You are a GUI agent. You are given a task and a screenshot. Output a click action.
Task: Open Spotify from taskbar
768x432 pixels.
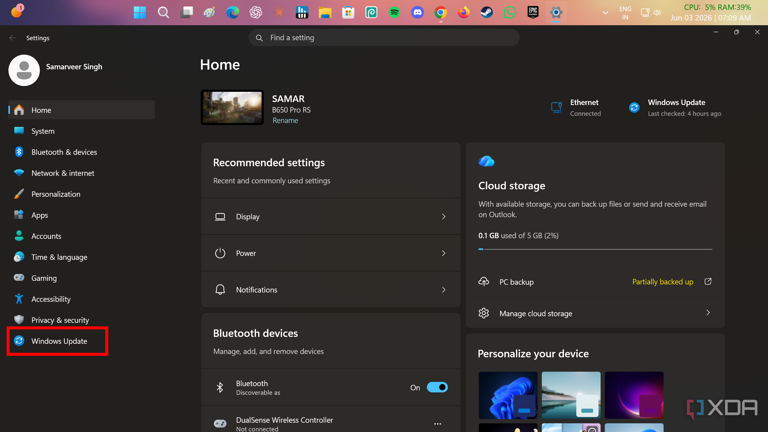394,12
